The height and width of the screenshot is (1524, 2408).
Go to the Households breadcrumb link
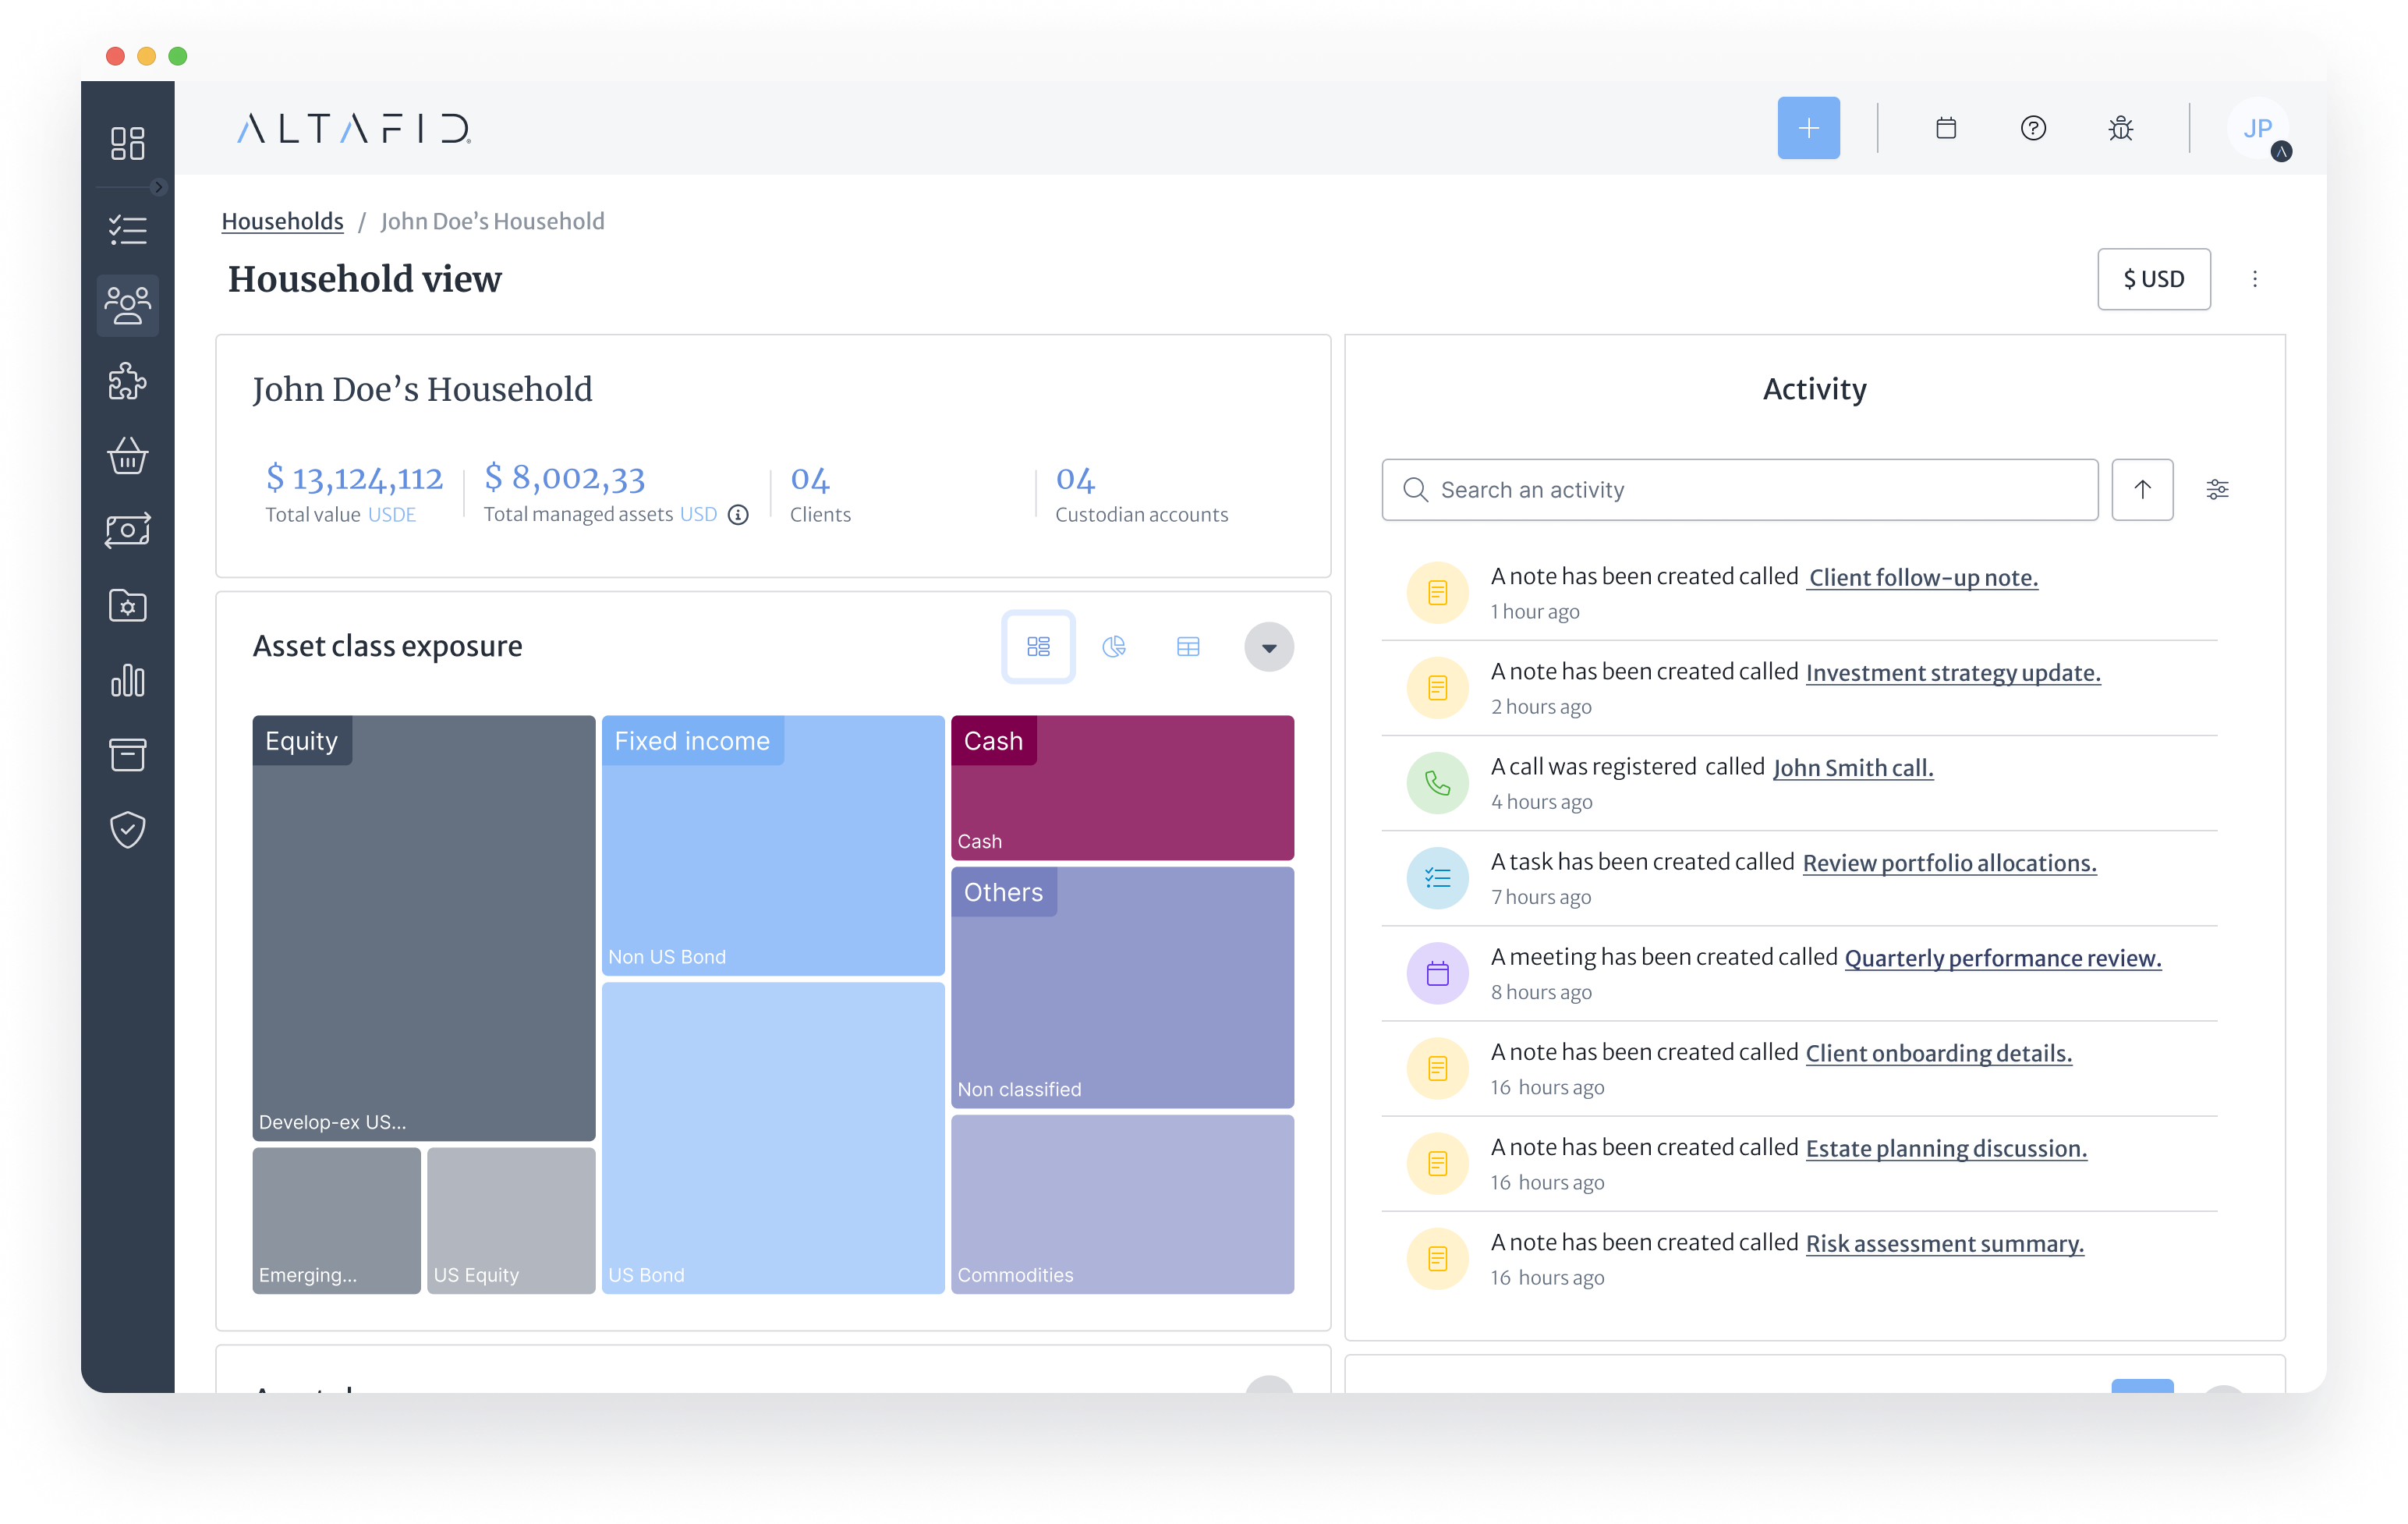[x=282, y=221]
